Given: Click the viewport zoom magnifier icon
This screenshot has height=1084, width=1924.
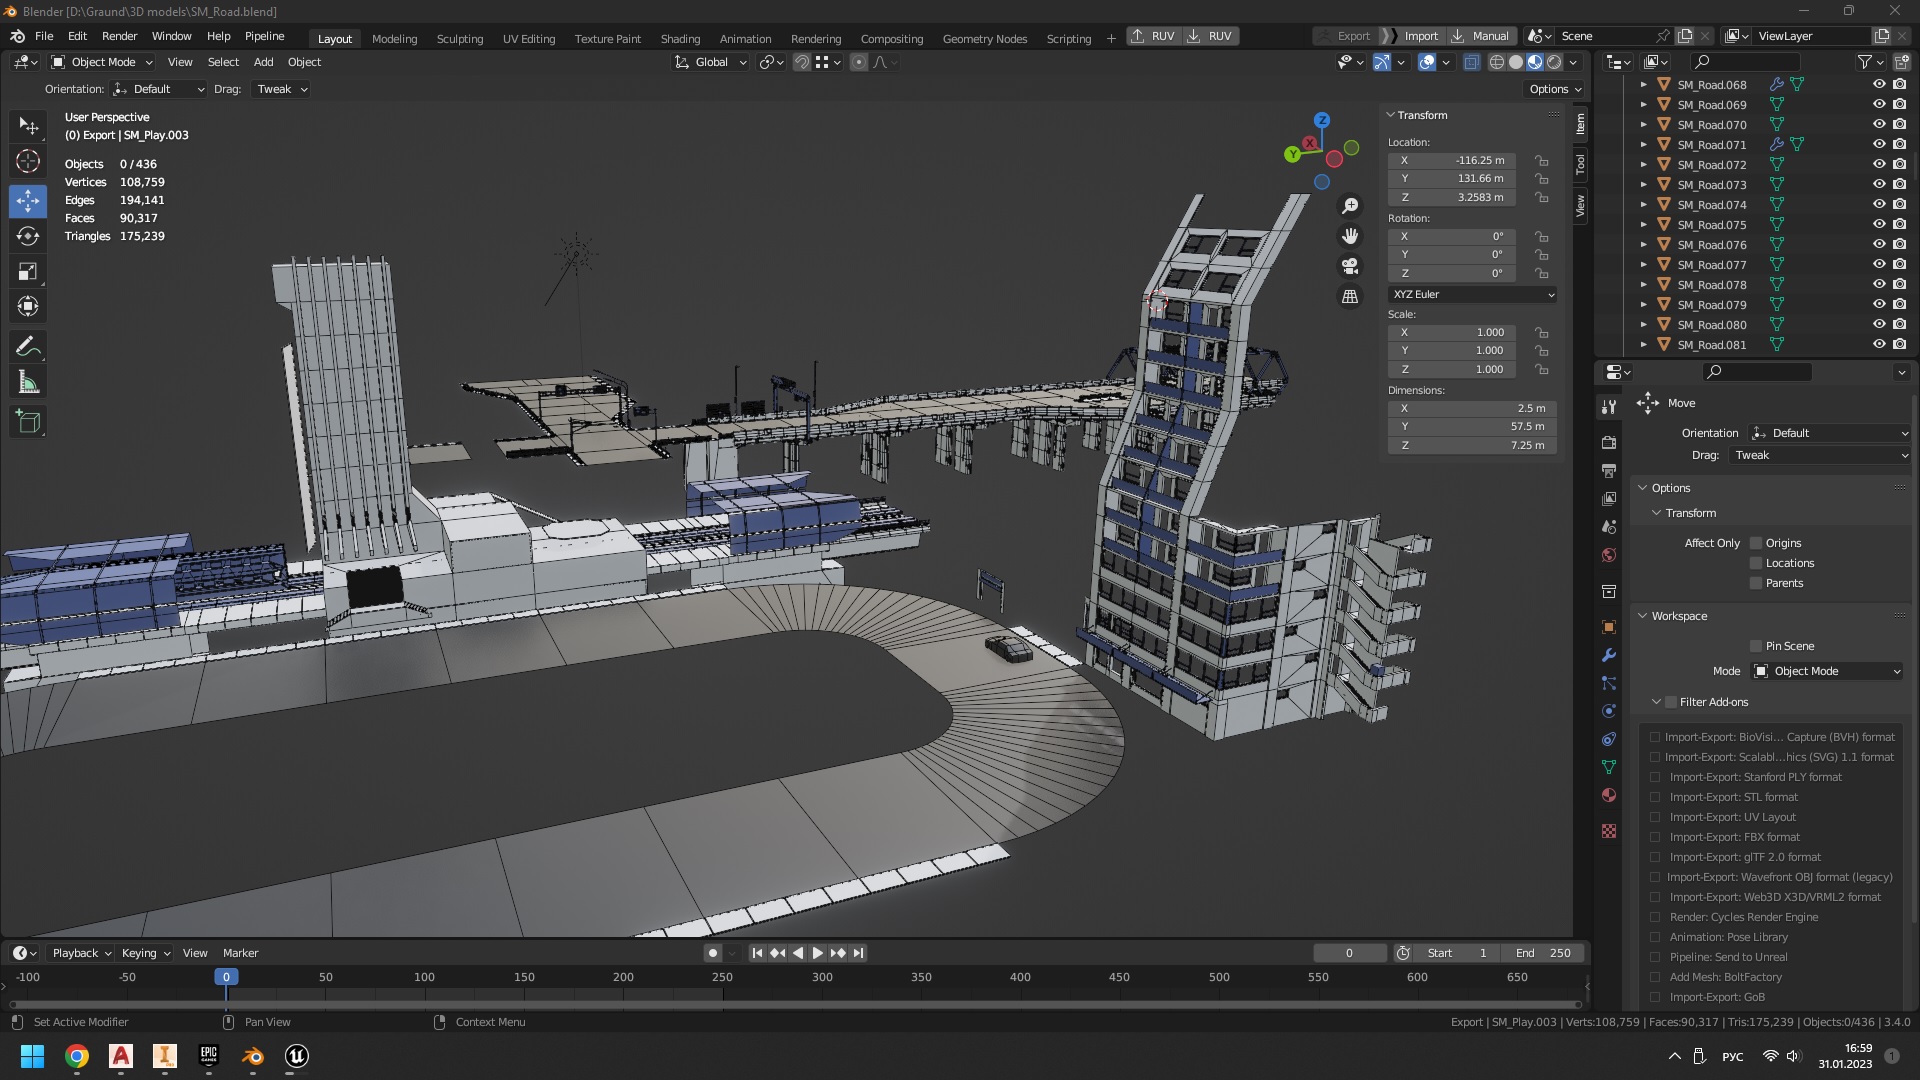Looking at the screenshot, I should pyautogui.click(x=1352, y=206).
